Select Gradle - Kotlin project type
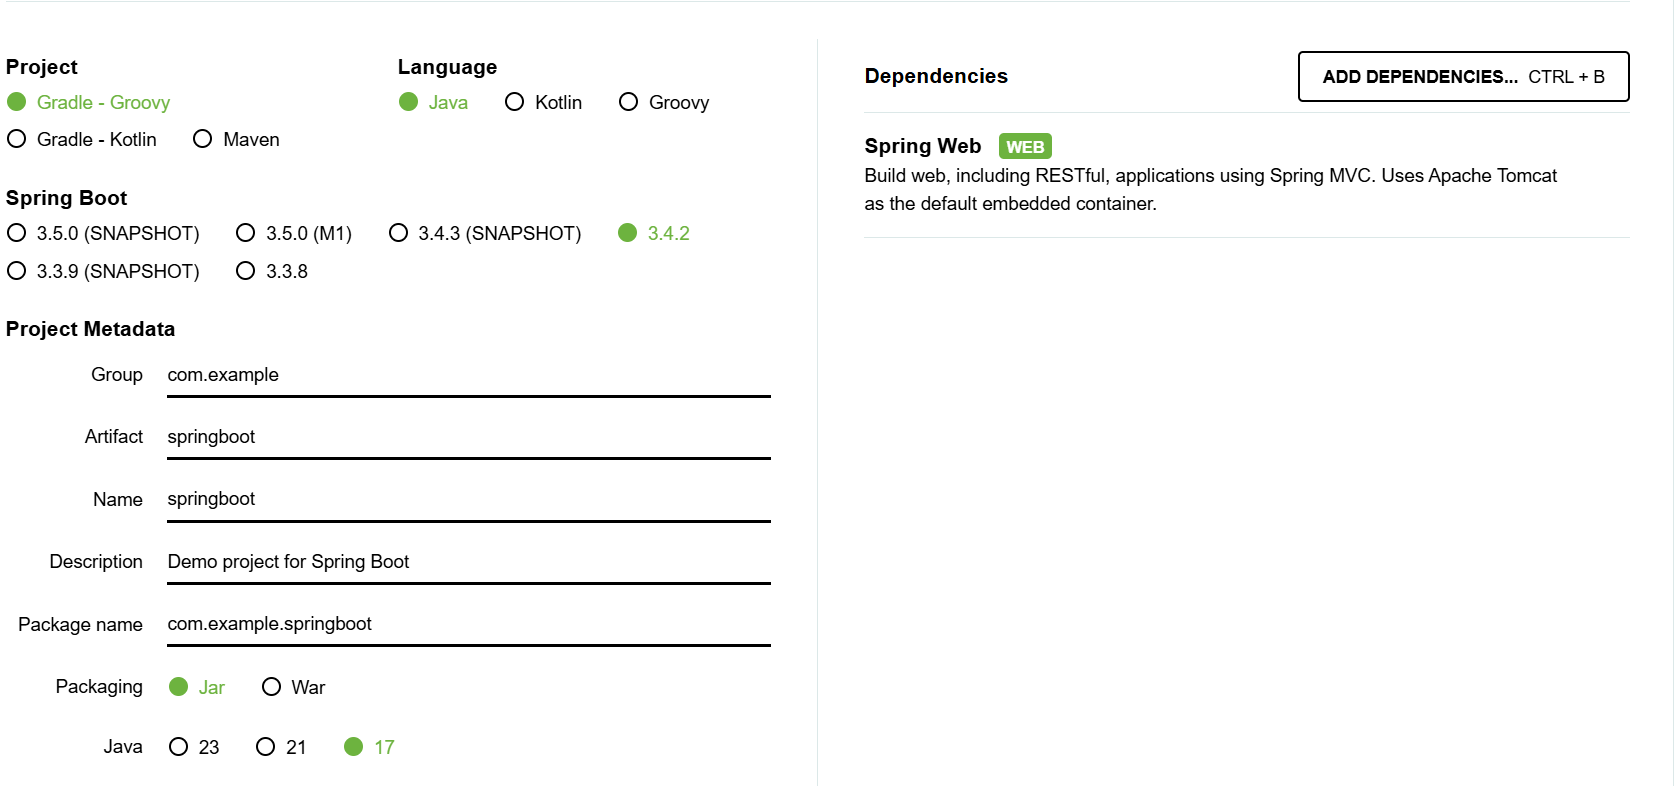This screenshot has height=786, width=1675. coord(82,139)
